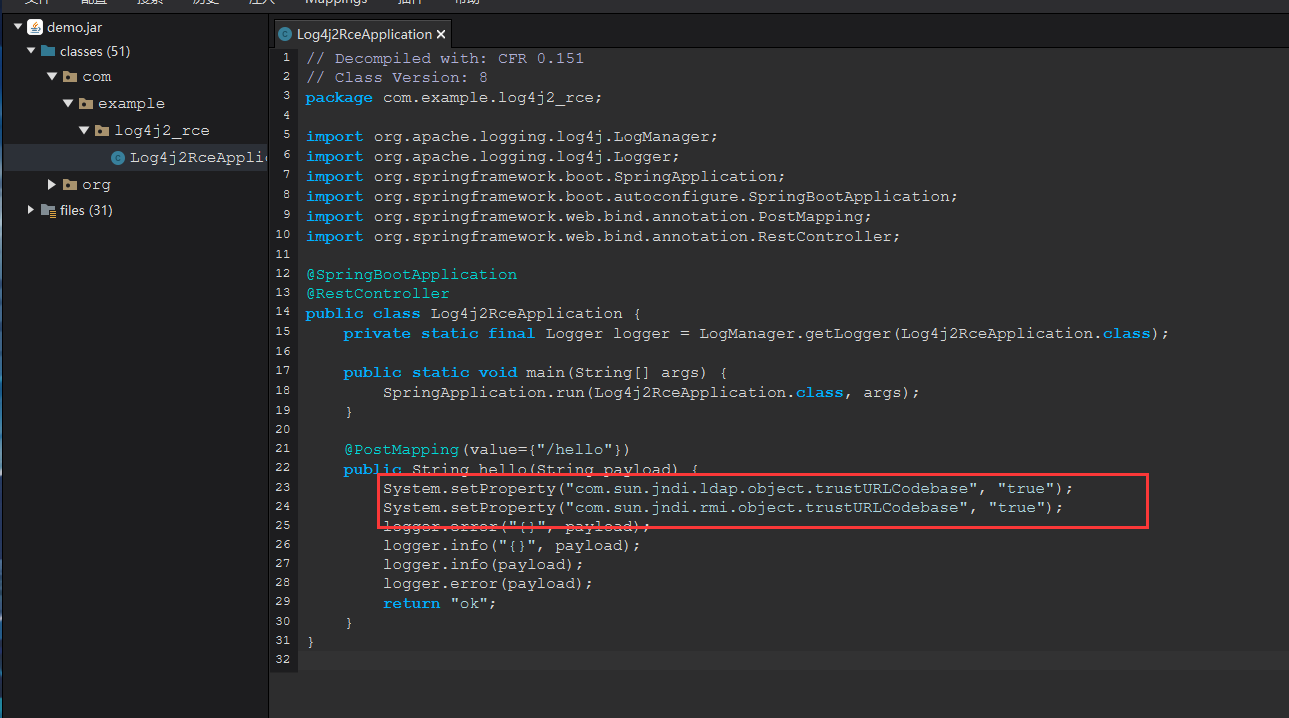Select the Log4j2RceApplication editor tab
Screen dimensions: 1289x718
click(362, 33)
